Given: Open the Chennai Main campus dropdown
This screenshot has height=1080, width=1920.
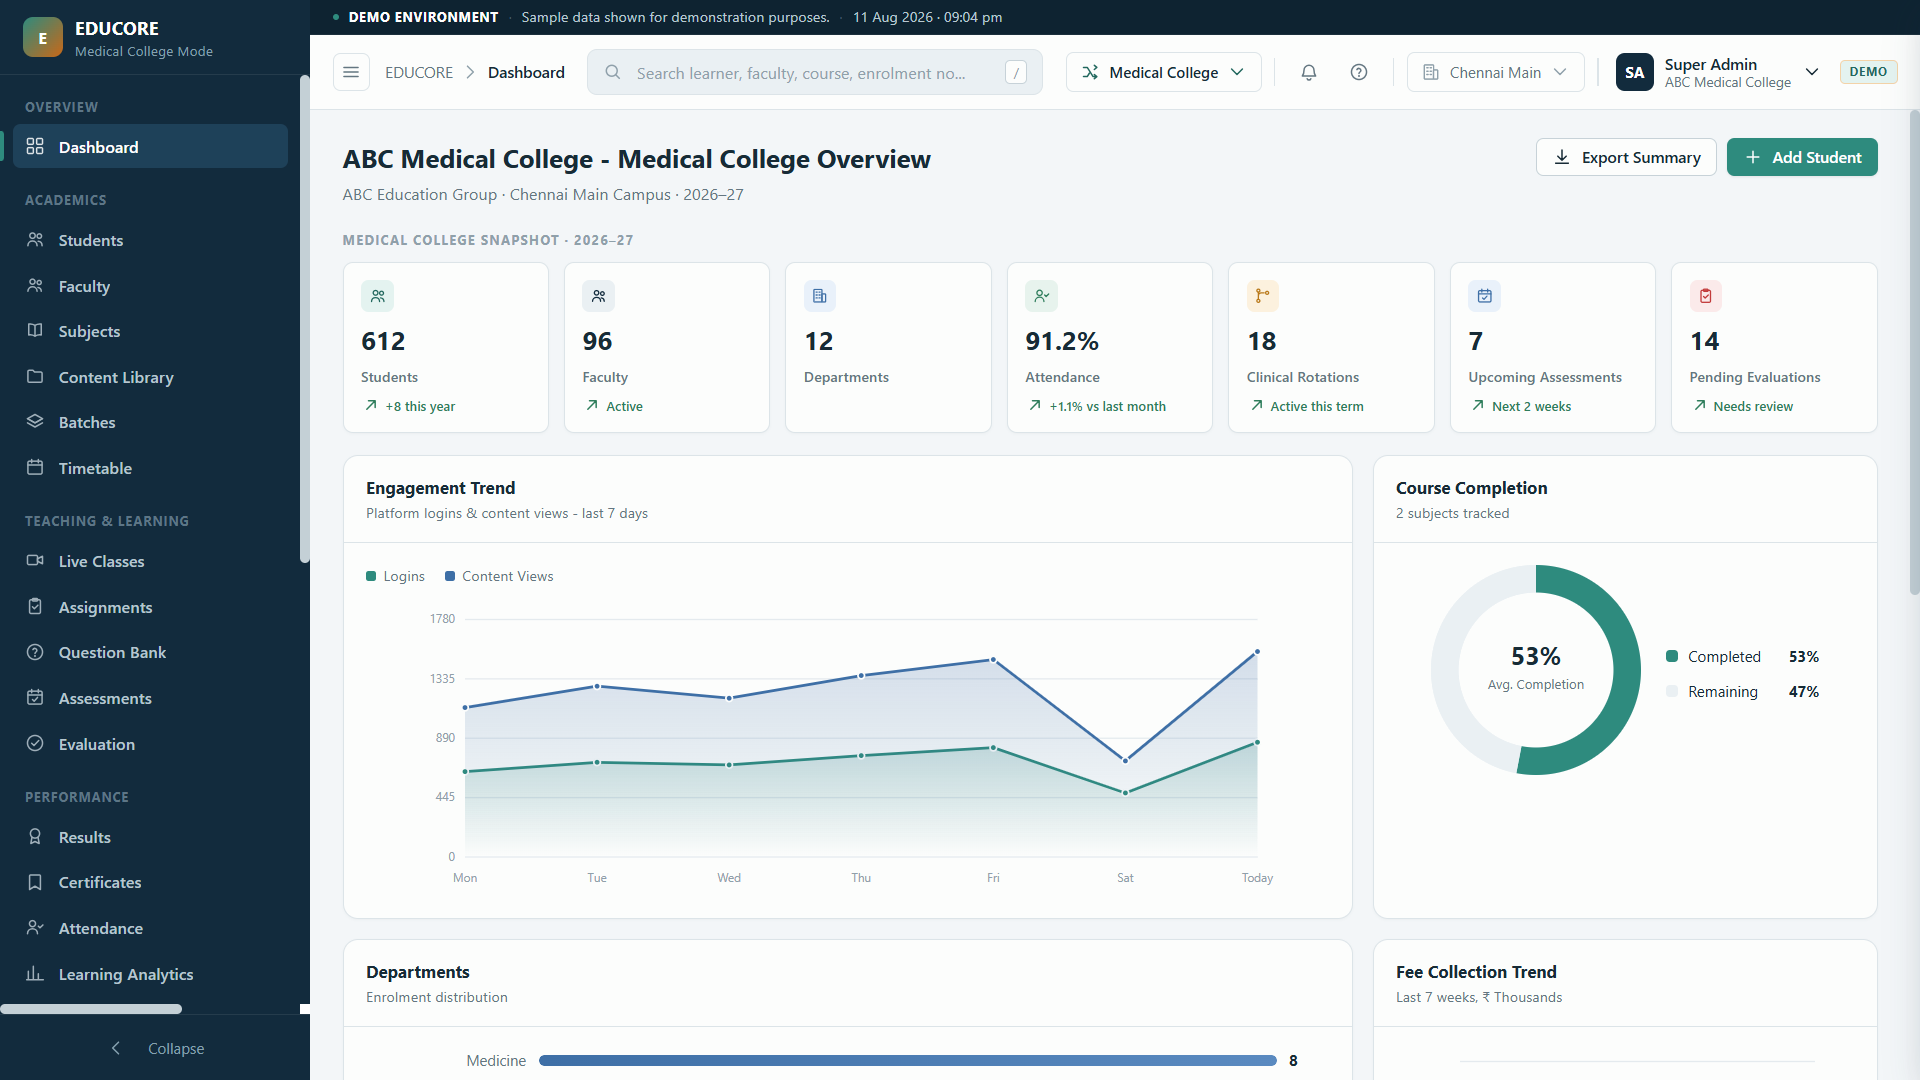Looking at the screenshot, I should (1495, 72).
